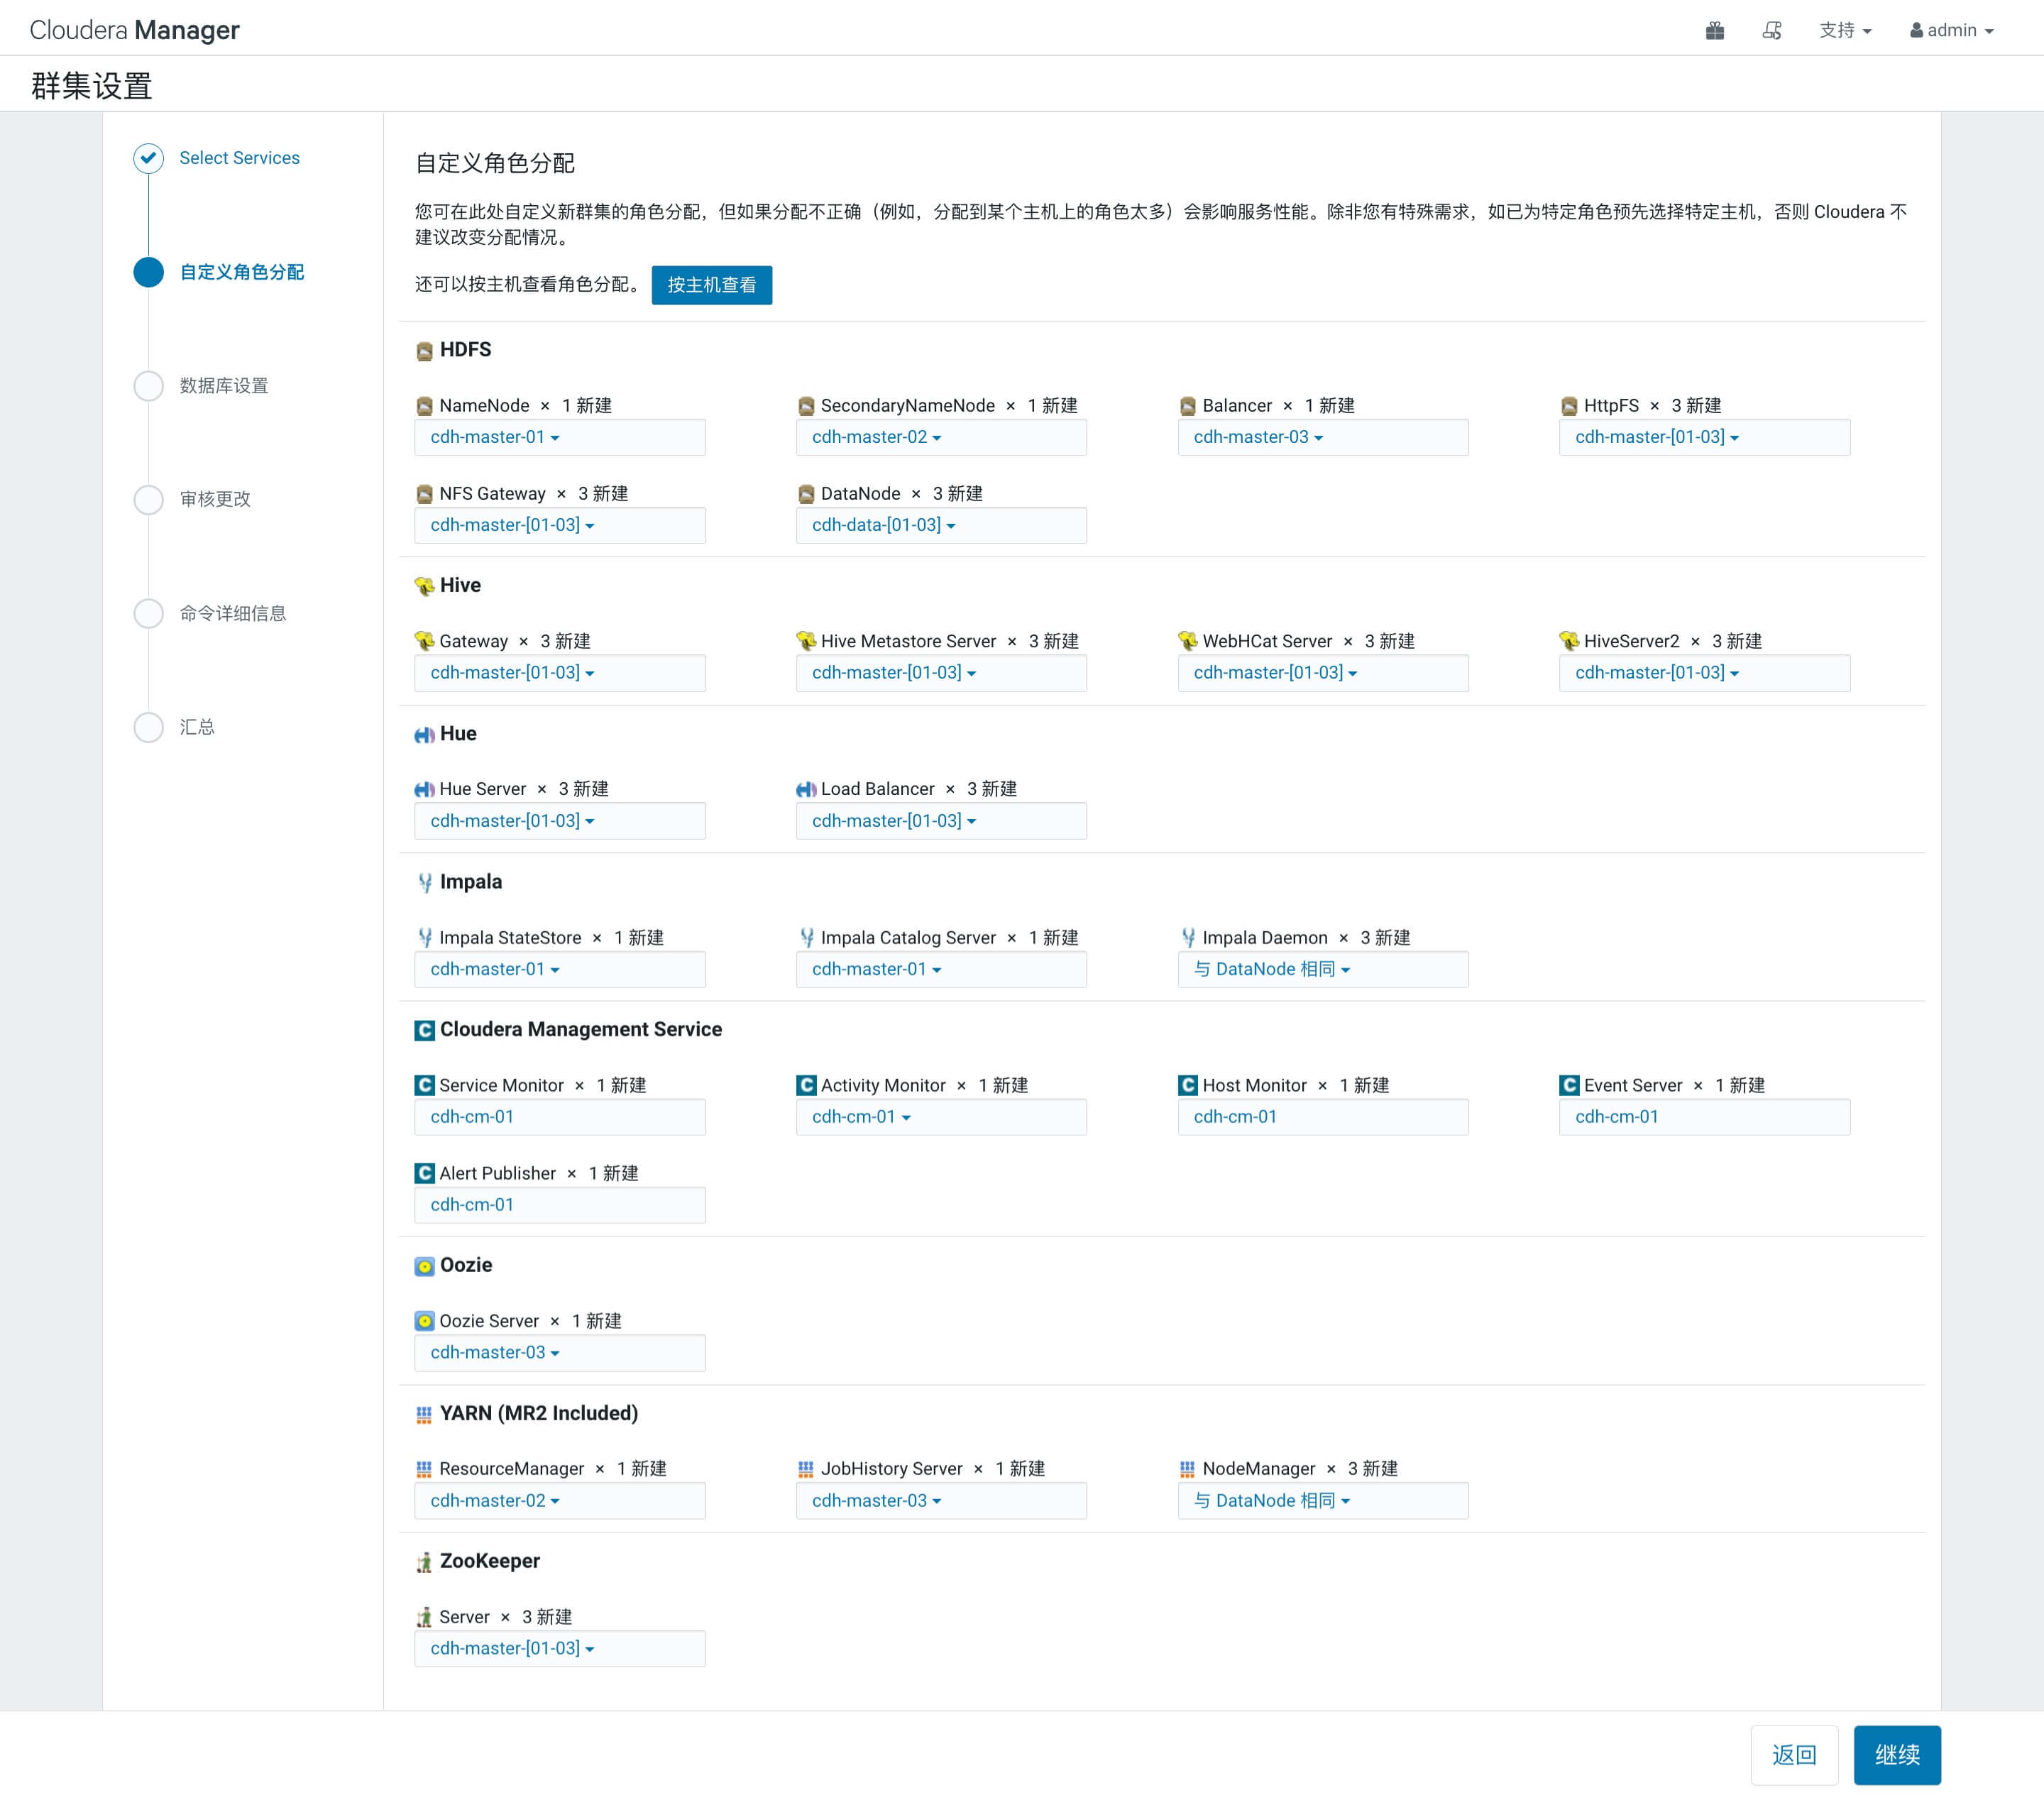Click the Hive bee icon heading

pyautogui.click(x=424, y=586)
